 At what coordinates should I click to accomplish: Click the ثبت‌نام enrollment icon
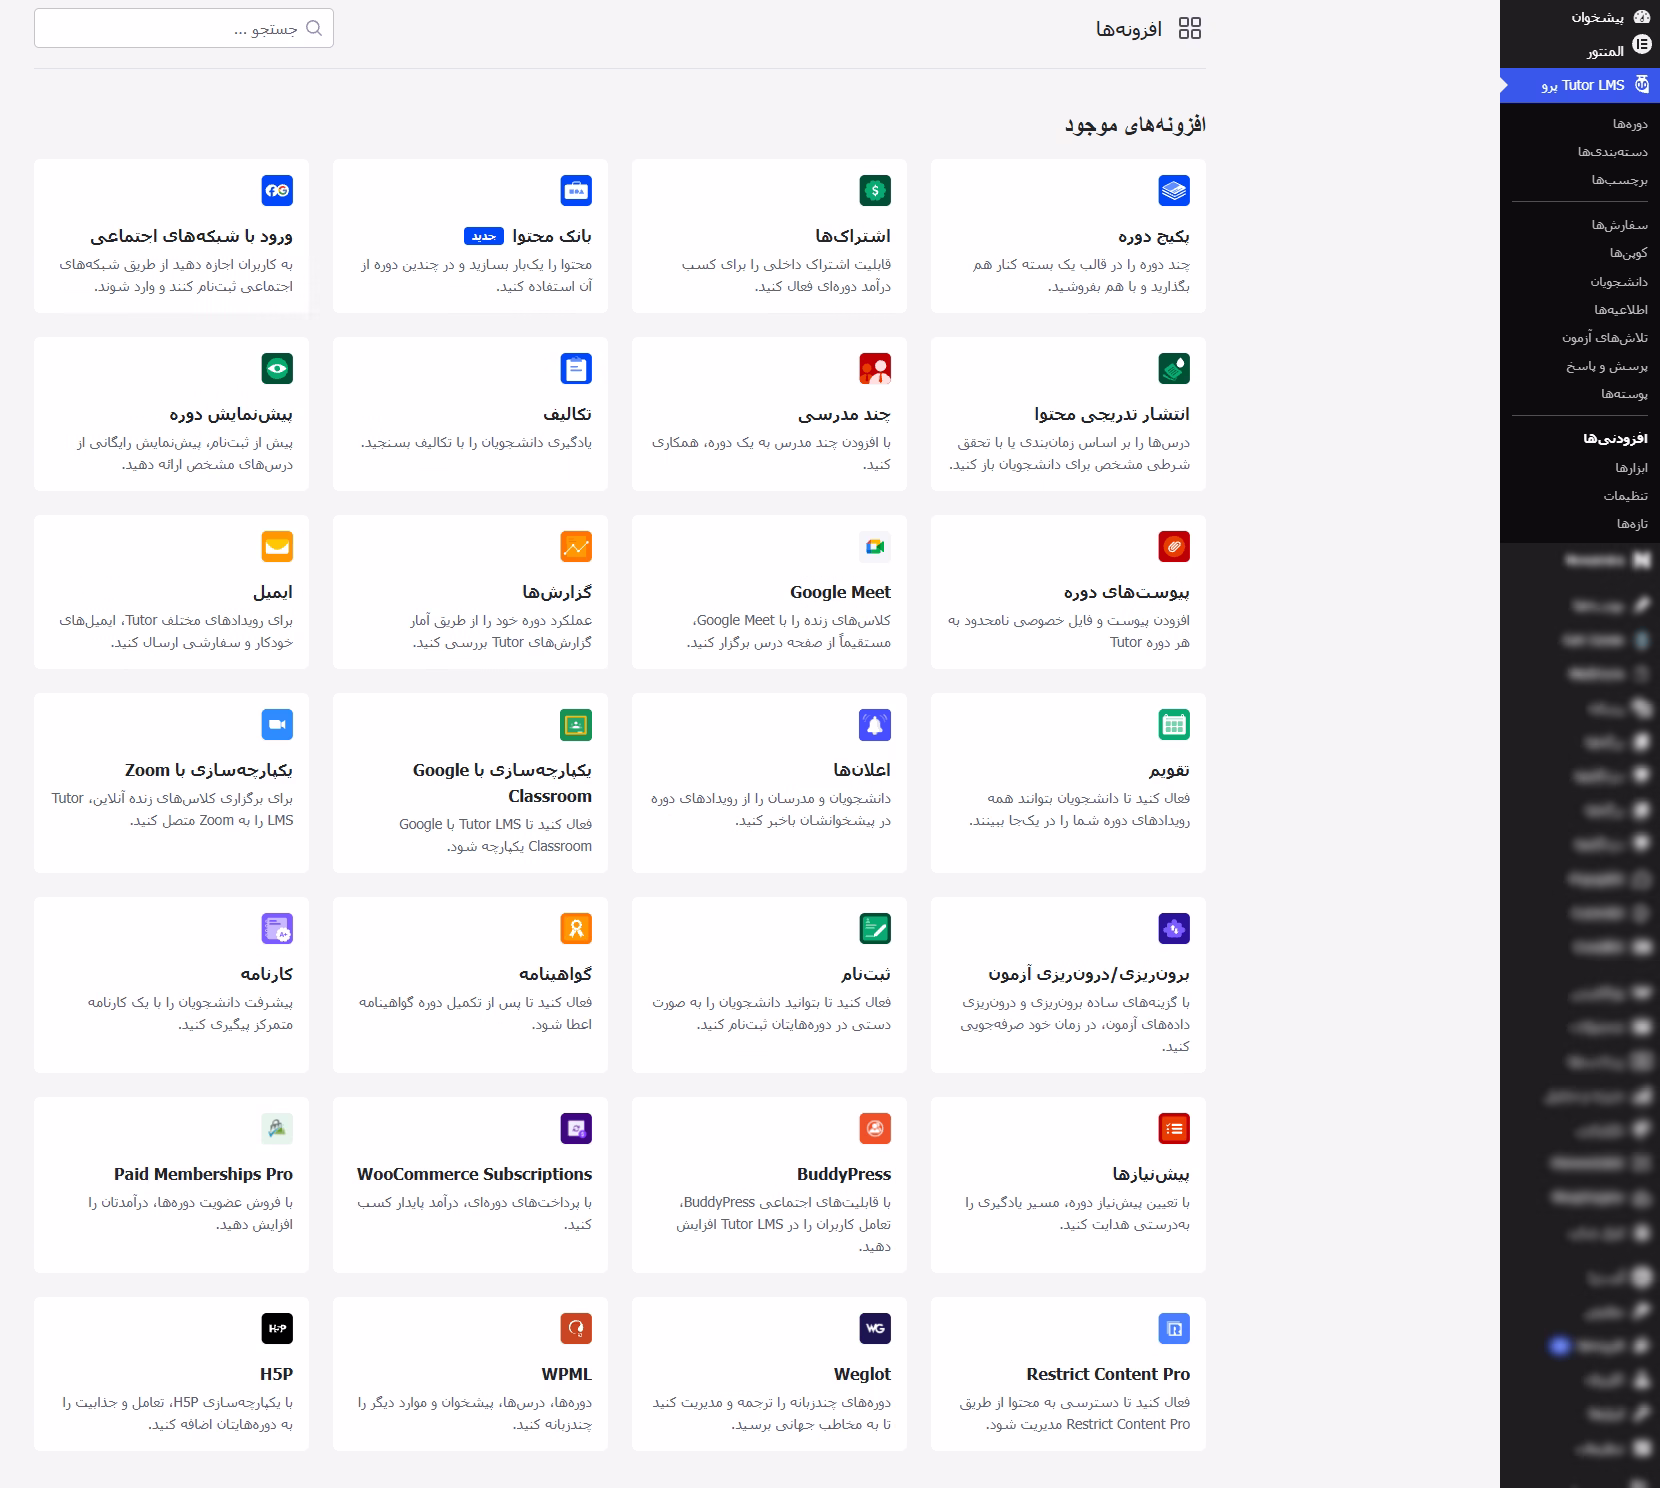[875, 928]
